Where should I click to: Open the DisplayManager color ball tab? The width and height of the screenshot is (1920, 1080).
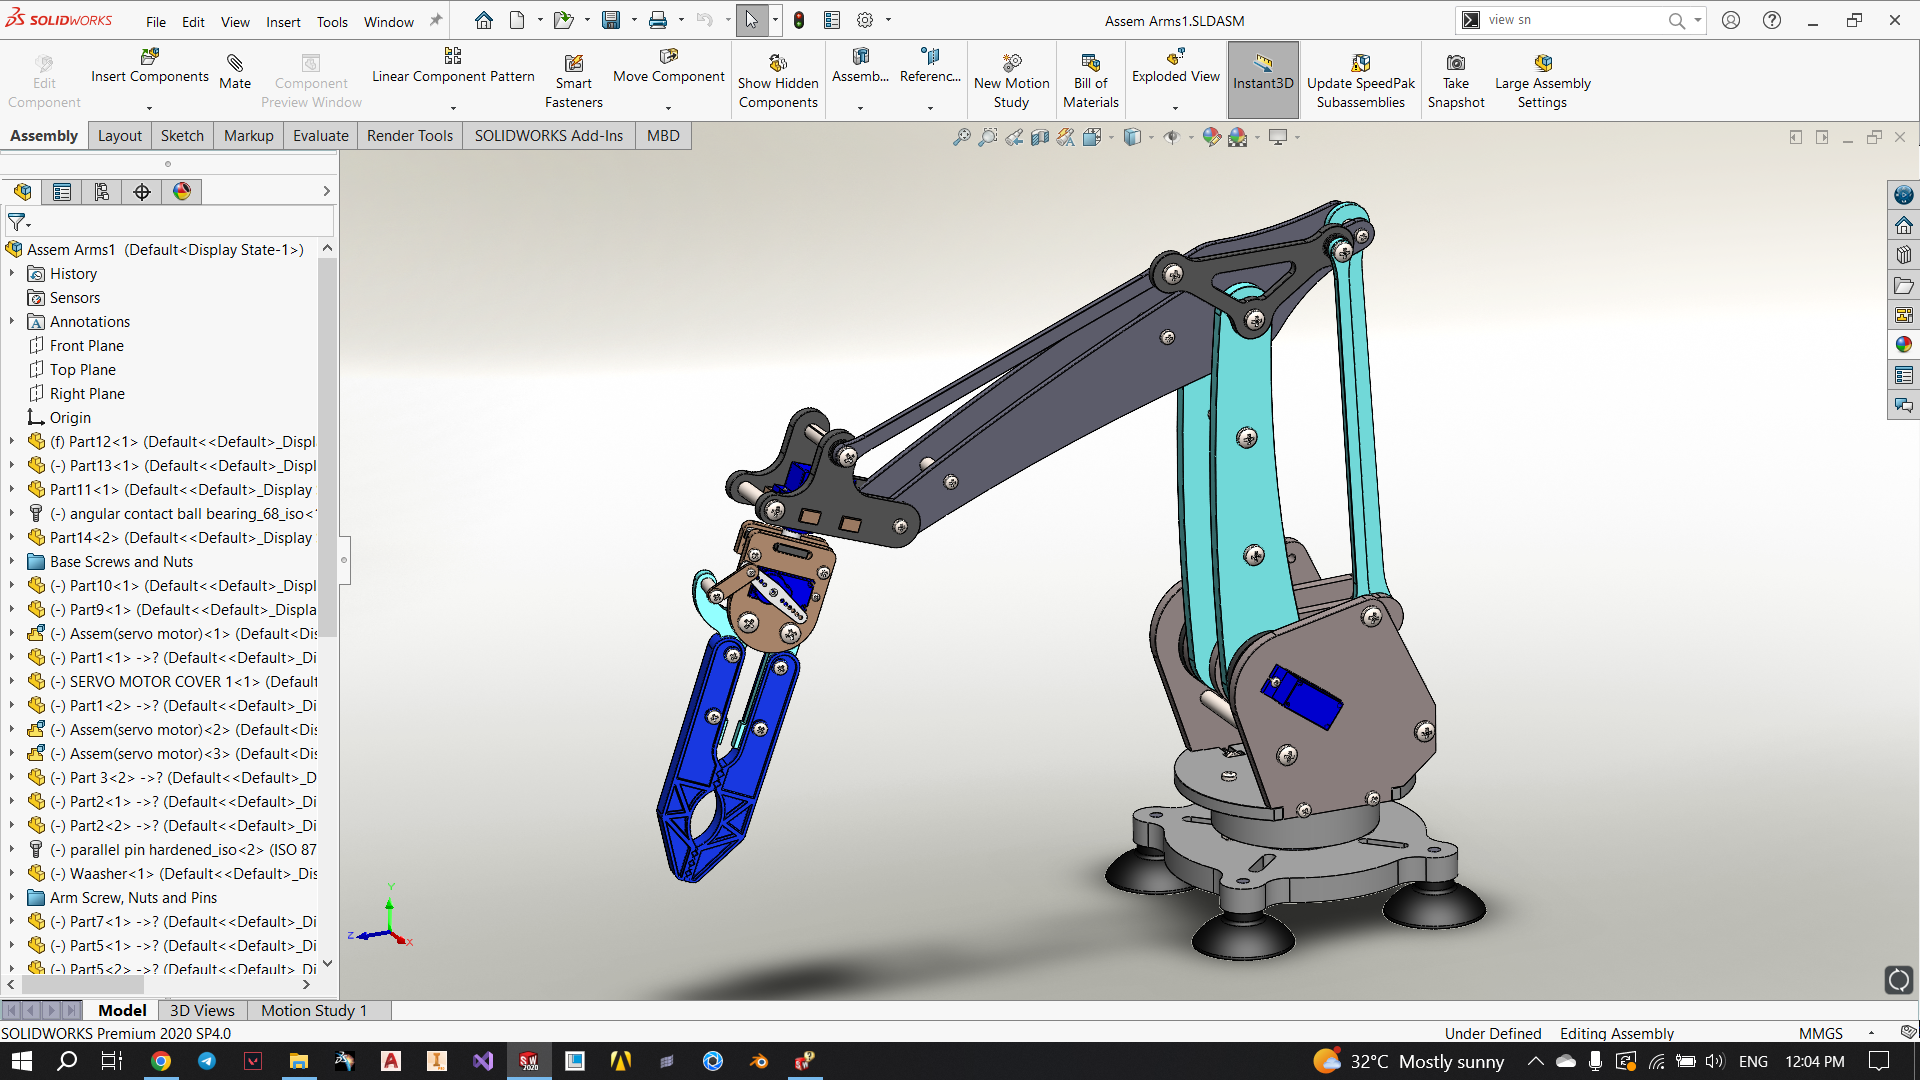pyautogui.click(x=182, y=192)
